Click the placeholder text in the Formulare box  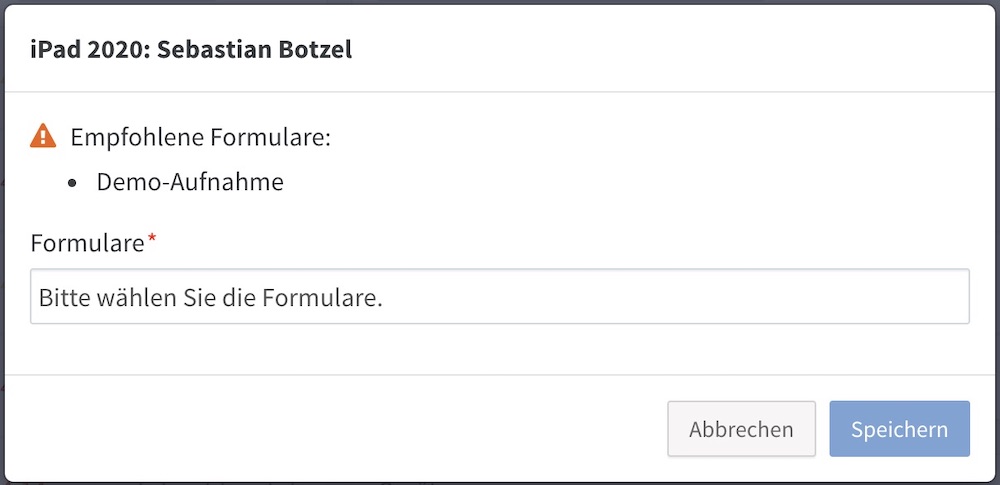click(x=210, y=297)
